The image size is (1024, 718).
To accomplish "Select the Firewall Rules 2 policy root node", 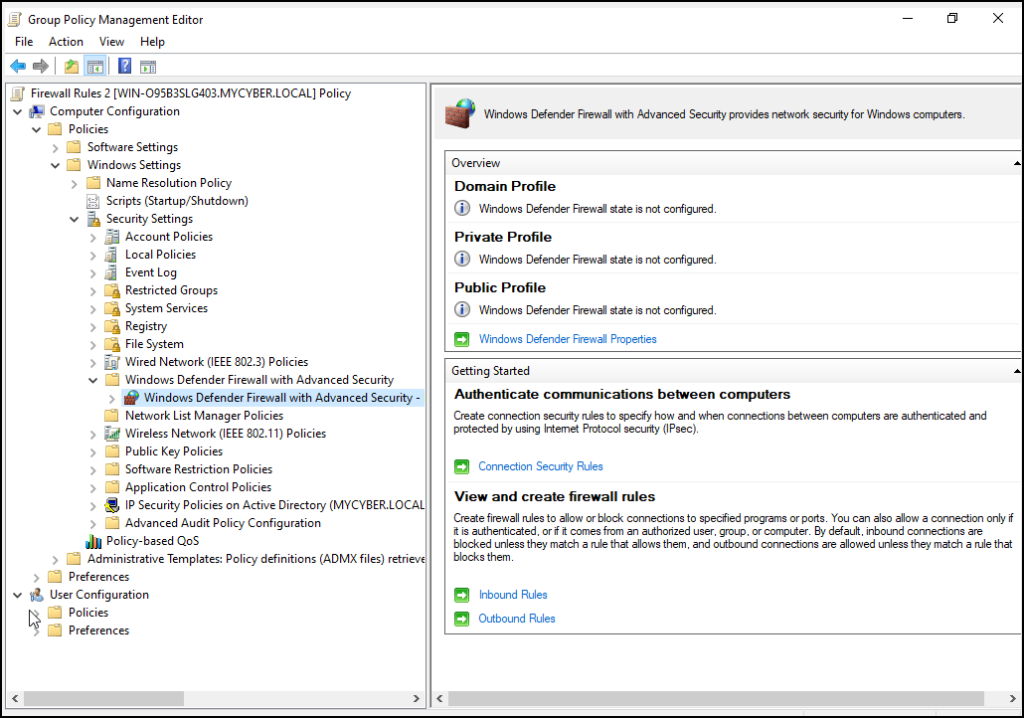I will click(x=191, y=93).
